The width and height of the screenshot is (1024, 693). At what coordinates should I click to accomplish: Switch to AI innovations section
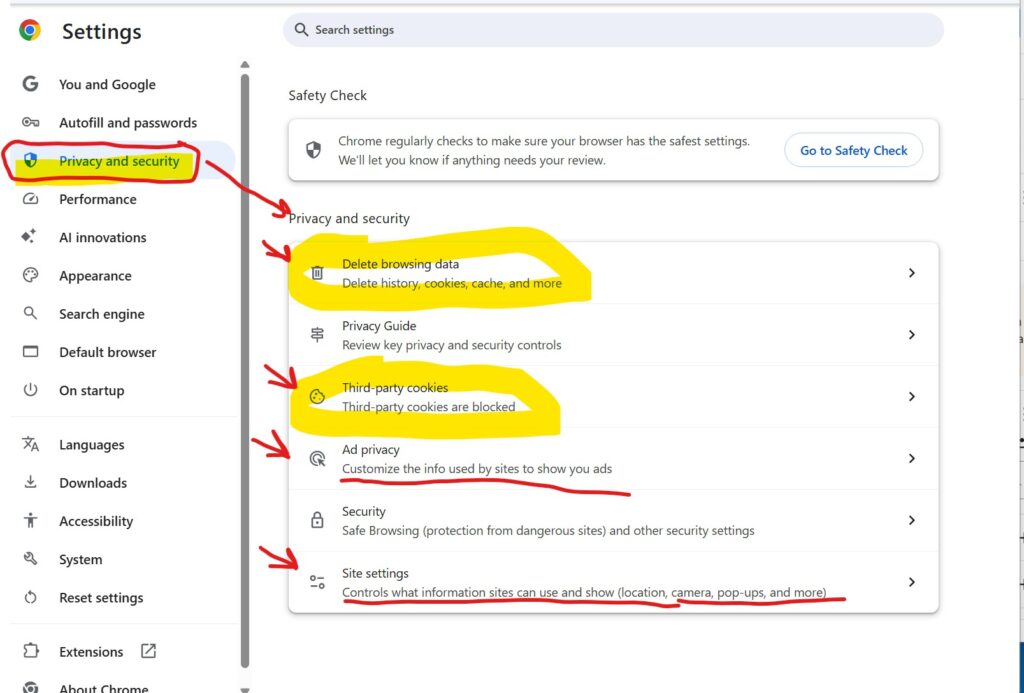pos(103,237)
